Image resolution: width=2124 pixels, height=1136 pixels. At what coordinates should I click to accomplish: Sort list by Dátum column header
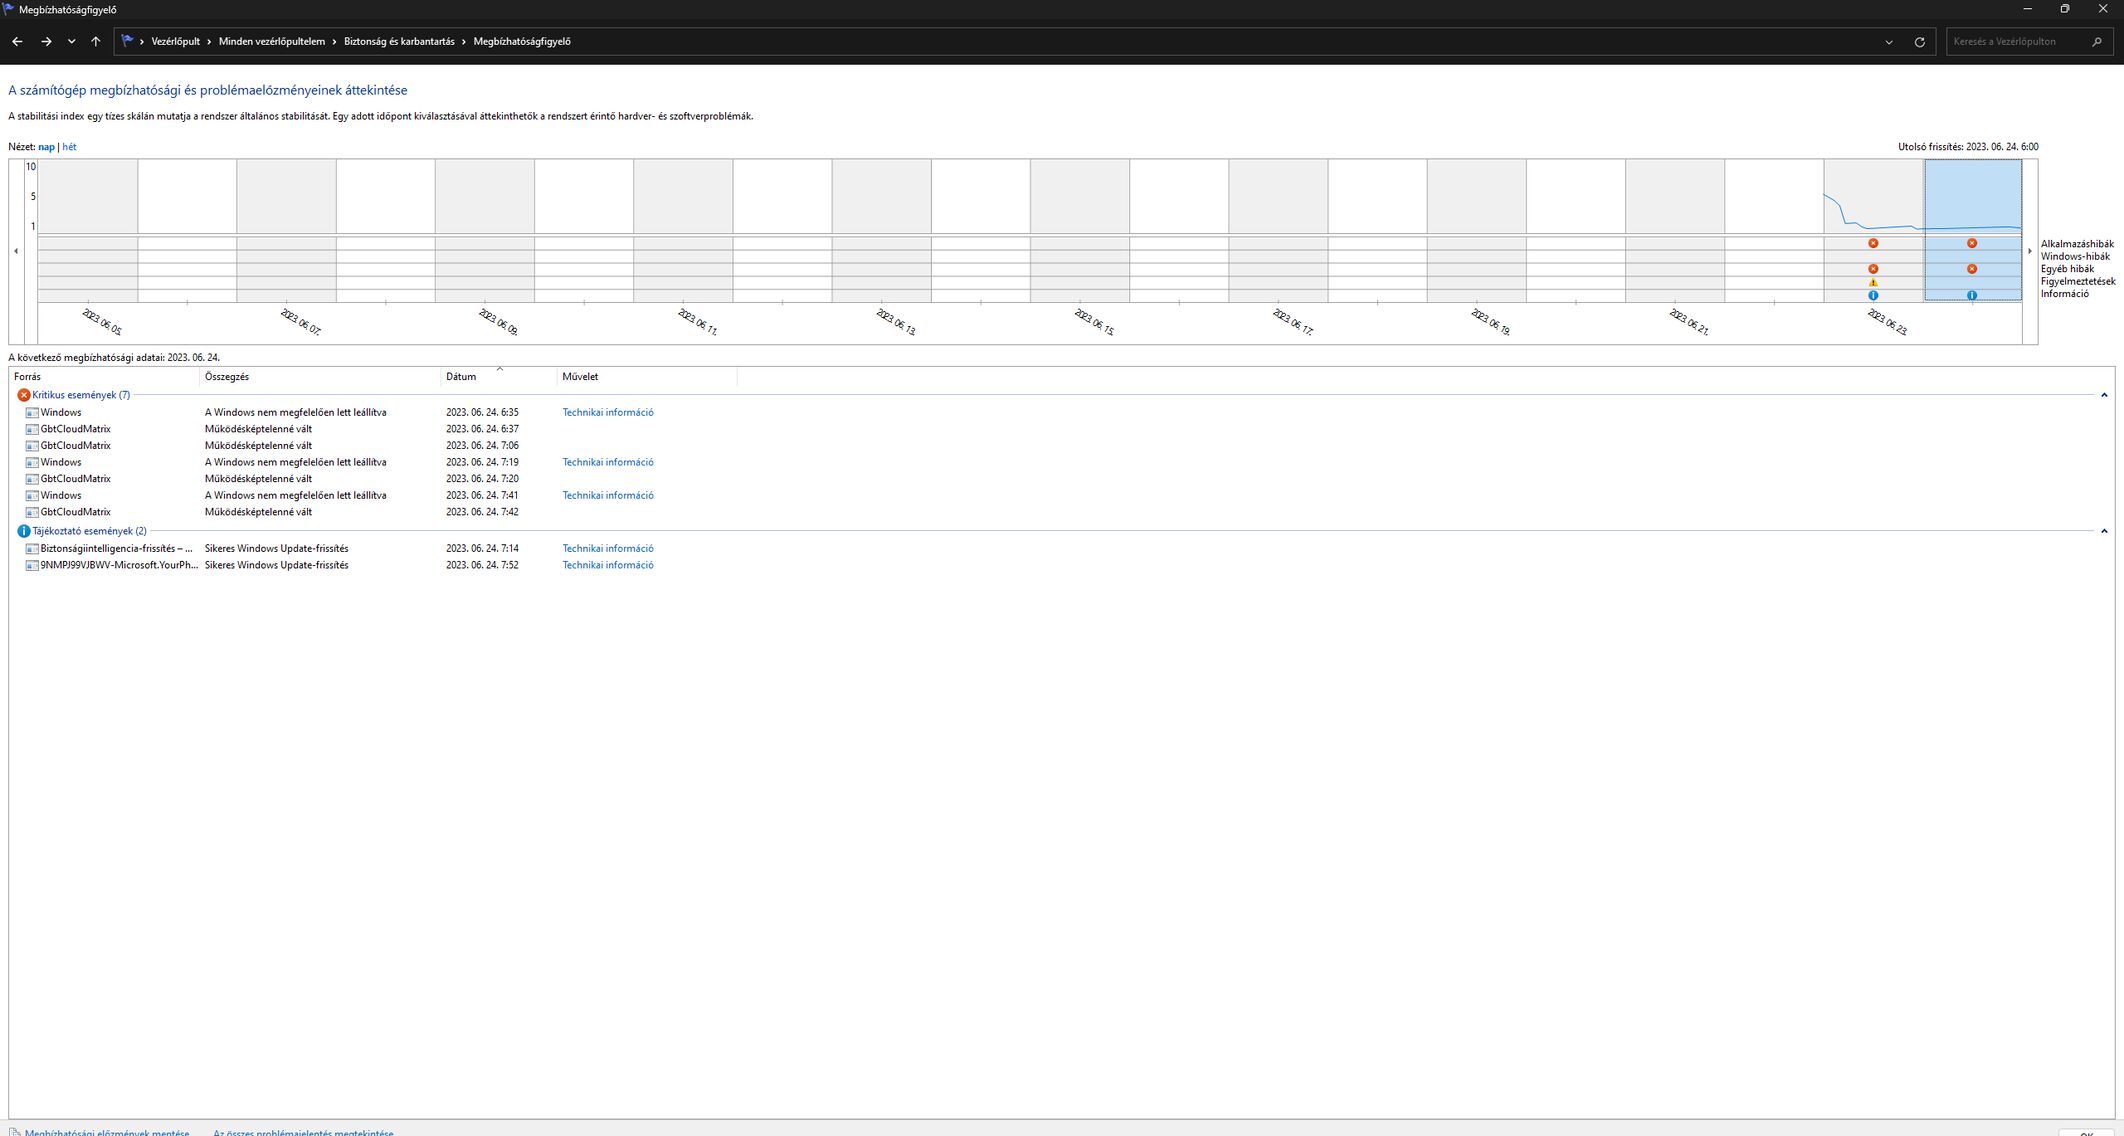pos(461,377)
